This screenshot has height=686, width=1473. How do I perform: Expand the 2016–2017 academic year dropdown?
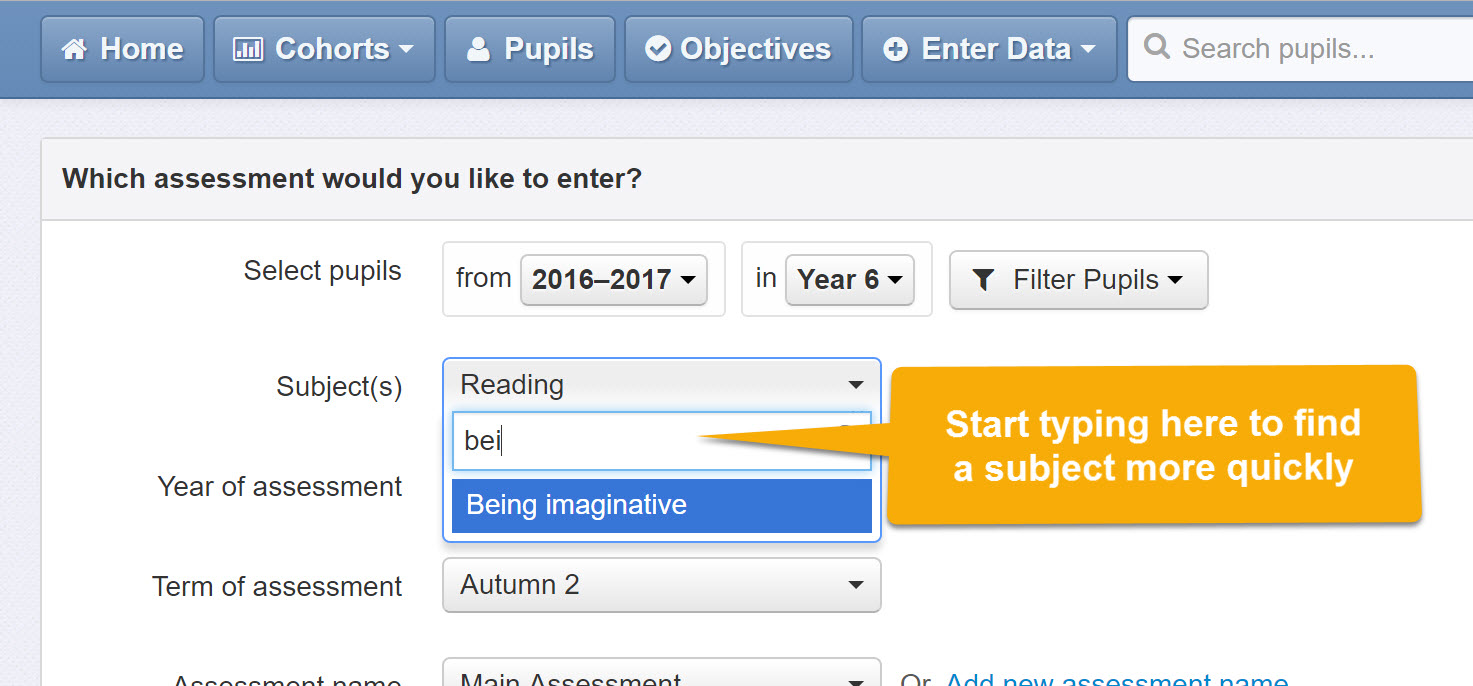(614, 280)
